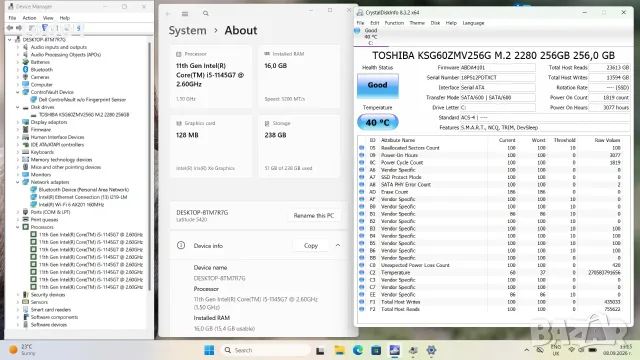640x360 pixels.
Task: Click the Firmware category icon
Action: coord(25,129)
